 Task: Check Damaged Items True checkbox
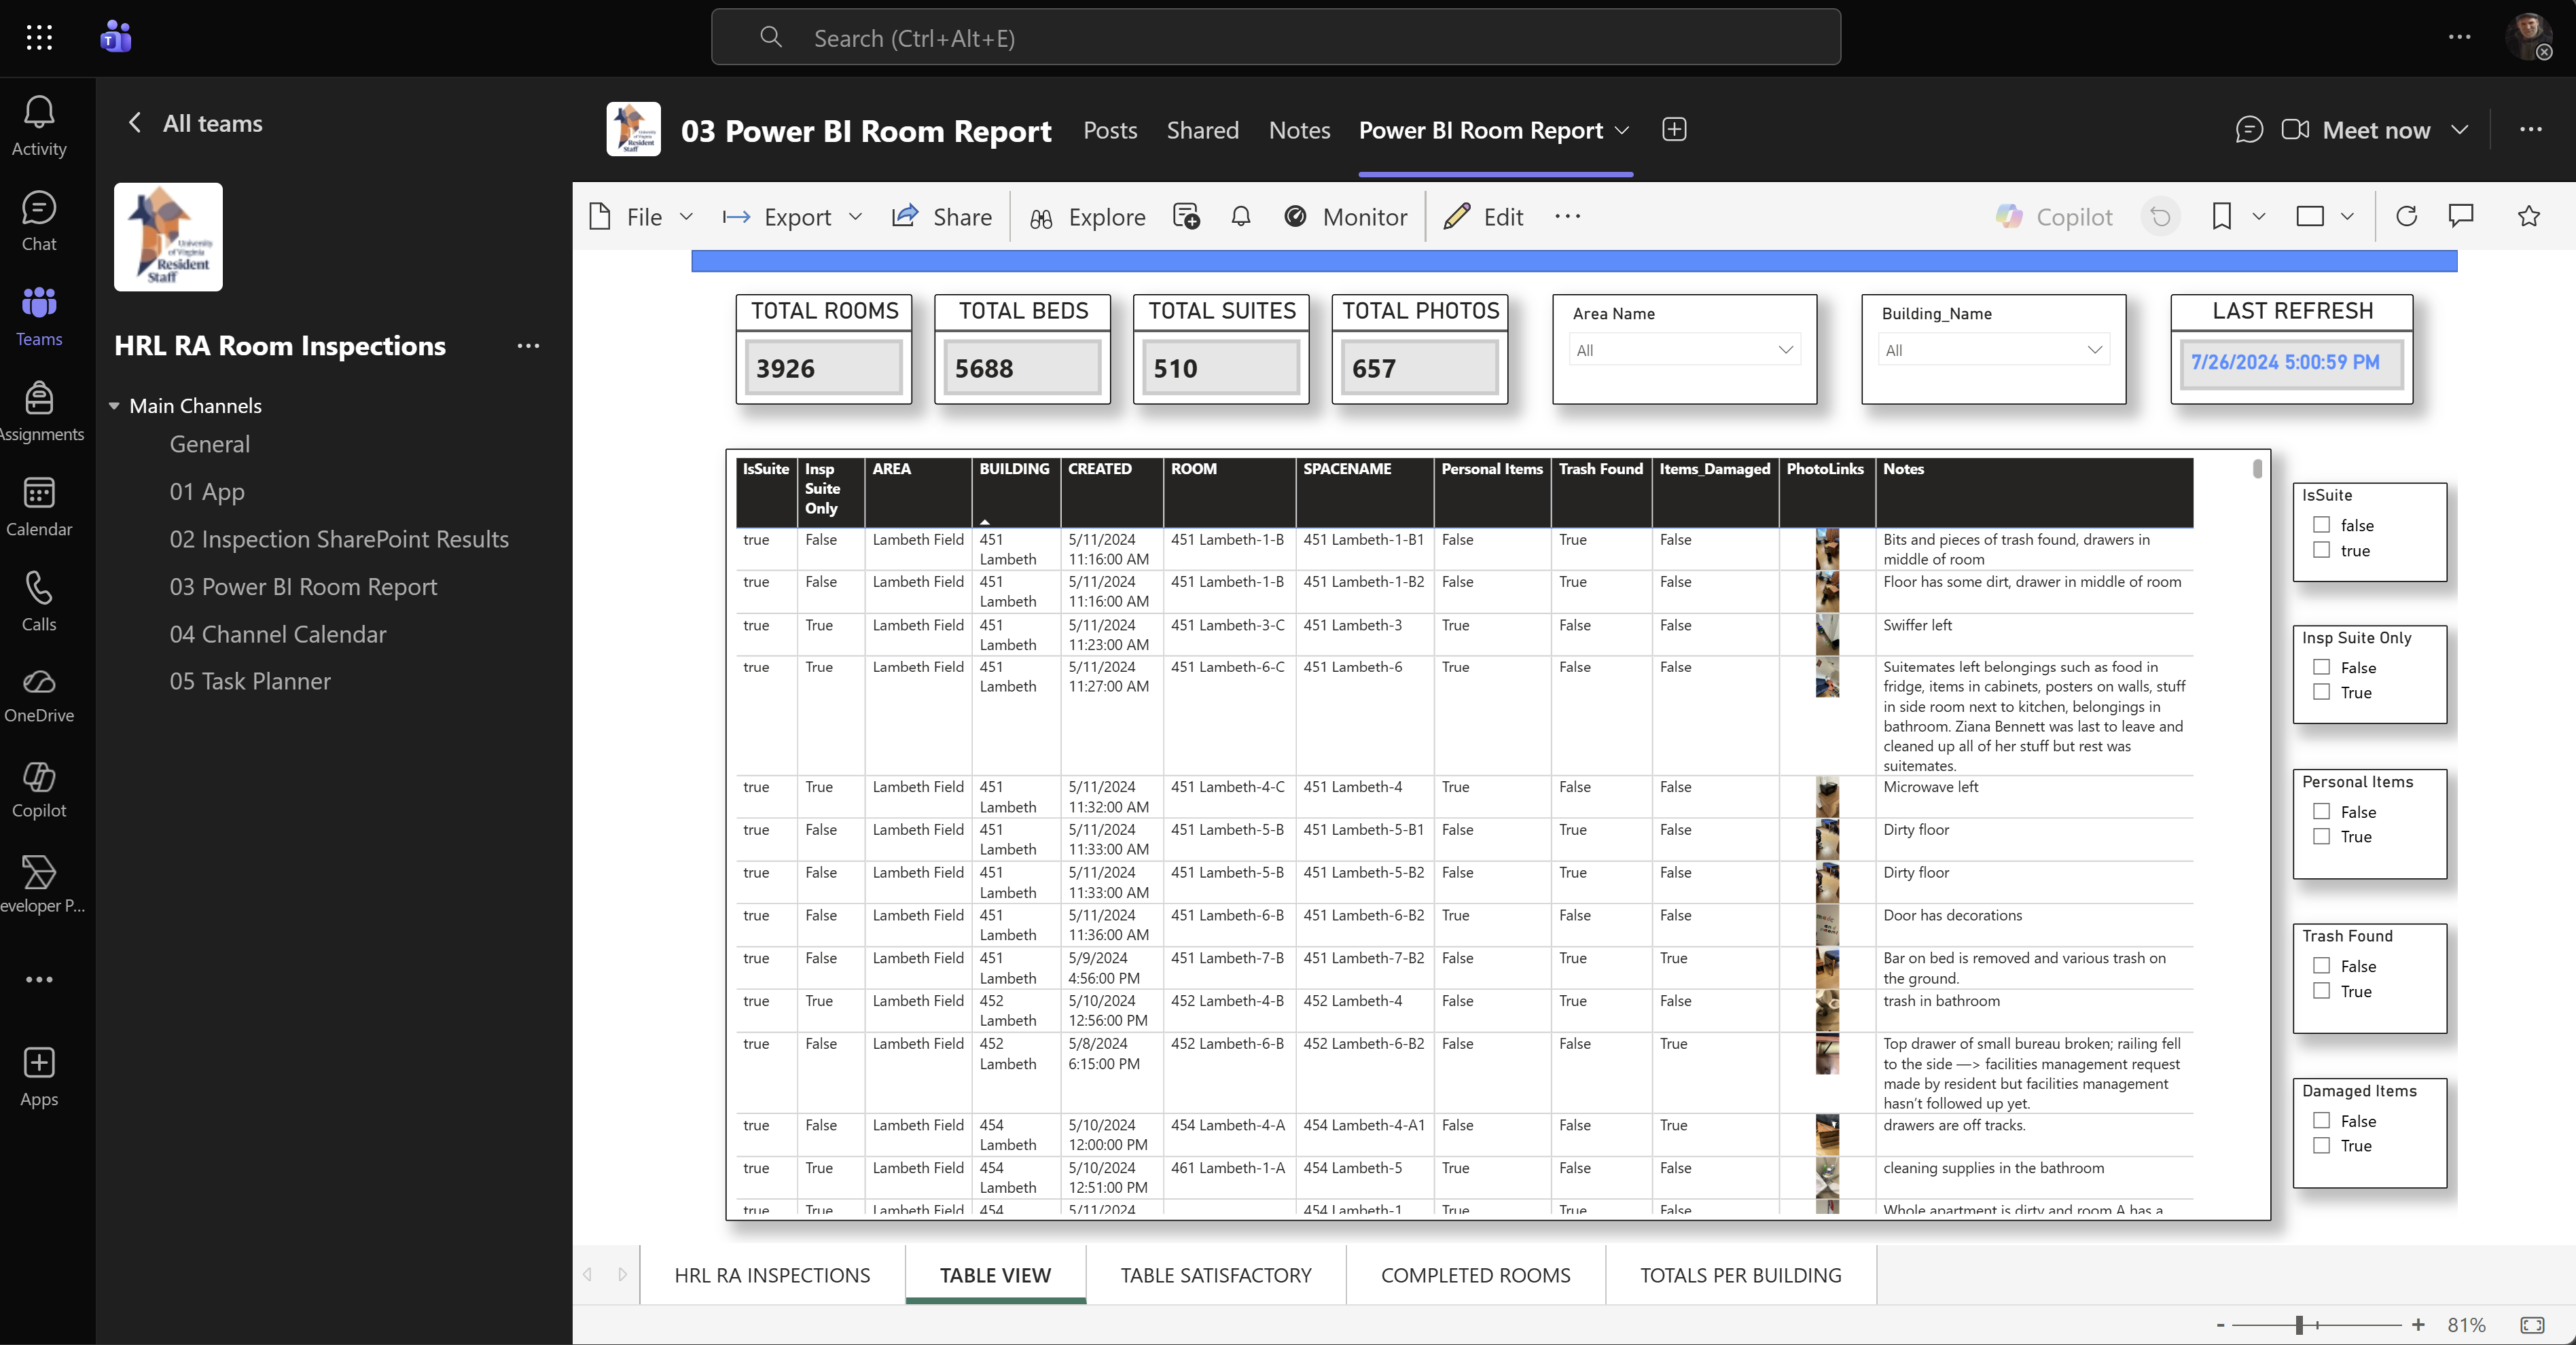[2322, 1146]
